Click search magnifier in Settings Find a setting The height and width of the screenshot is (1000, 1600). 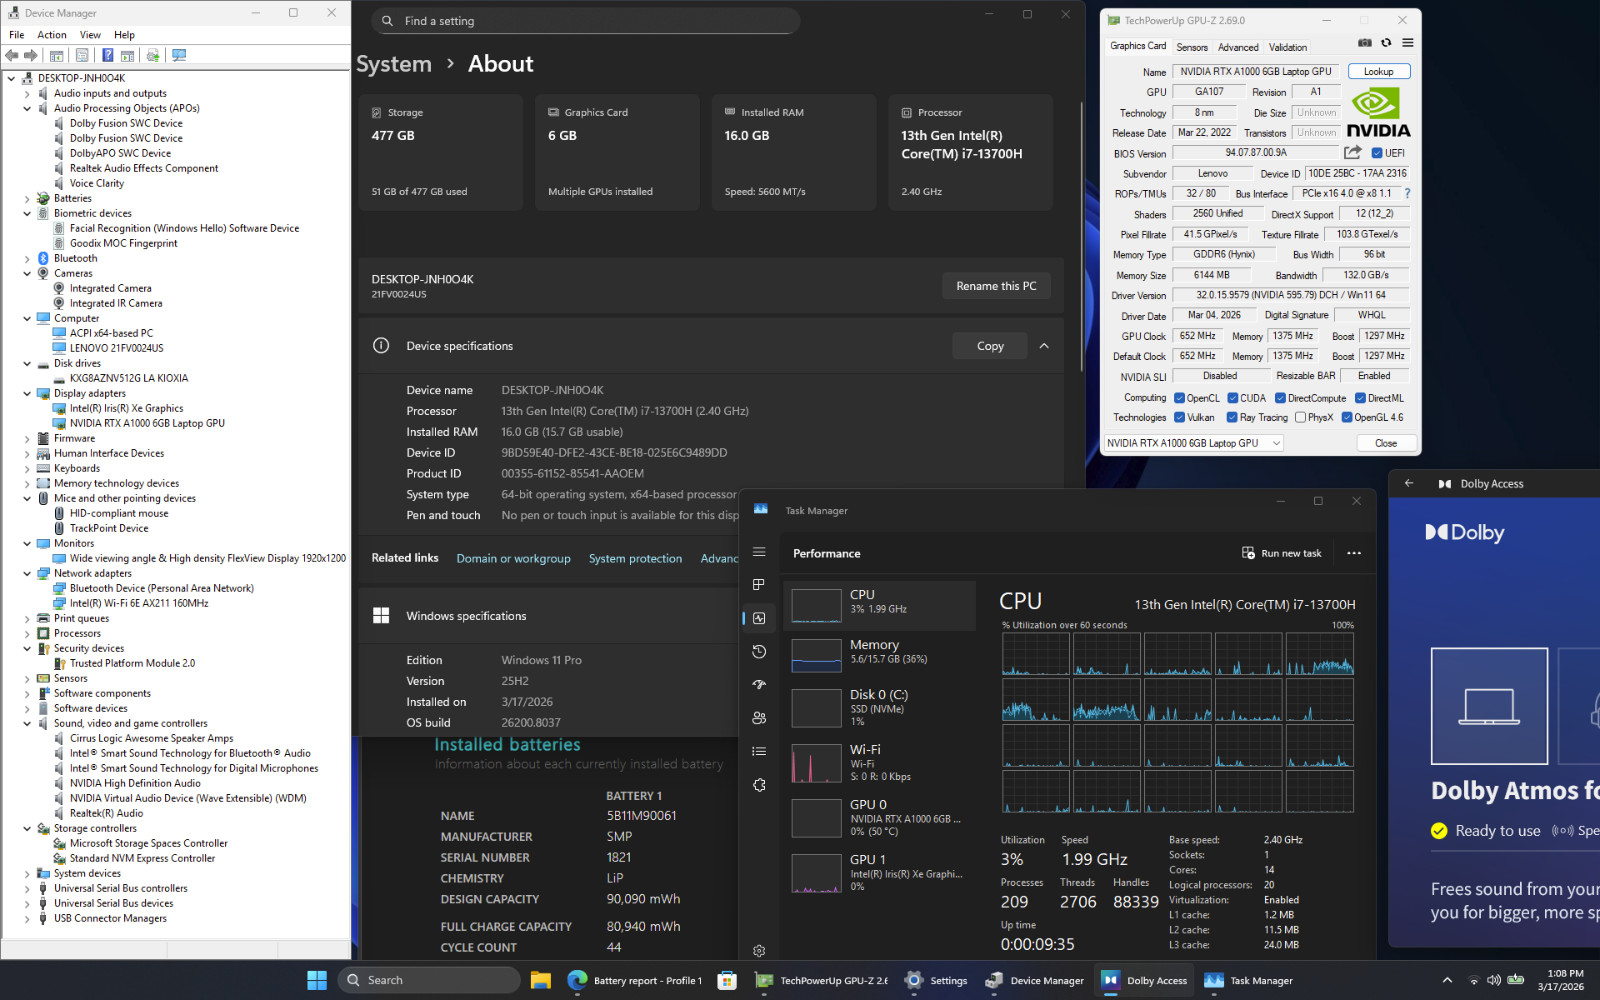click(x=388, y=21)
